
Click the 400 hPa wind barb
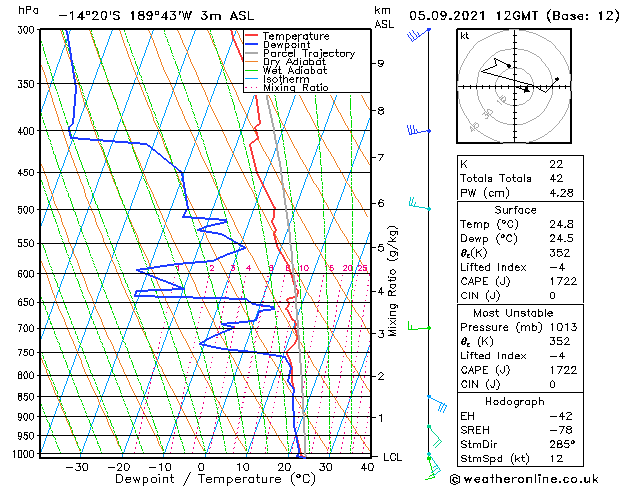tap(419, 130)
